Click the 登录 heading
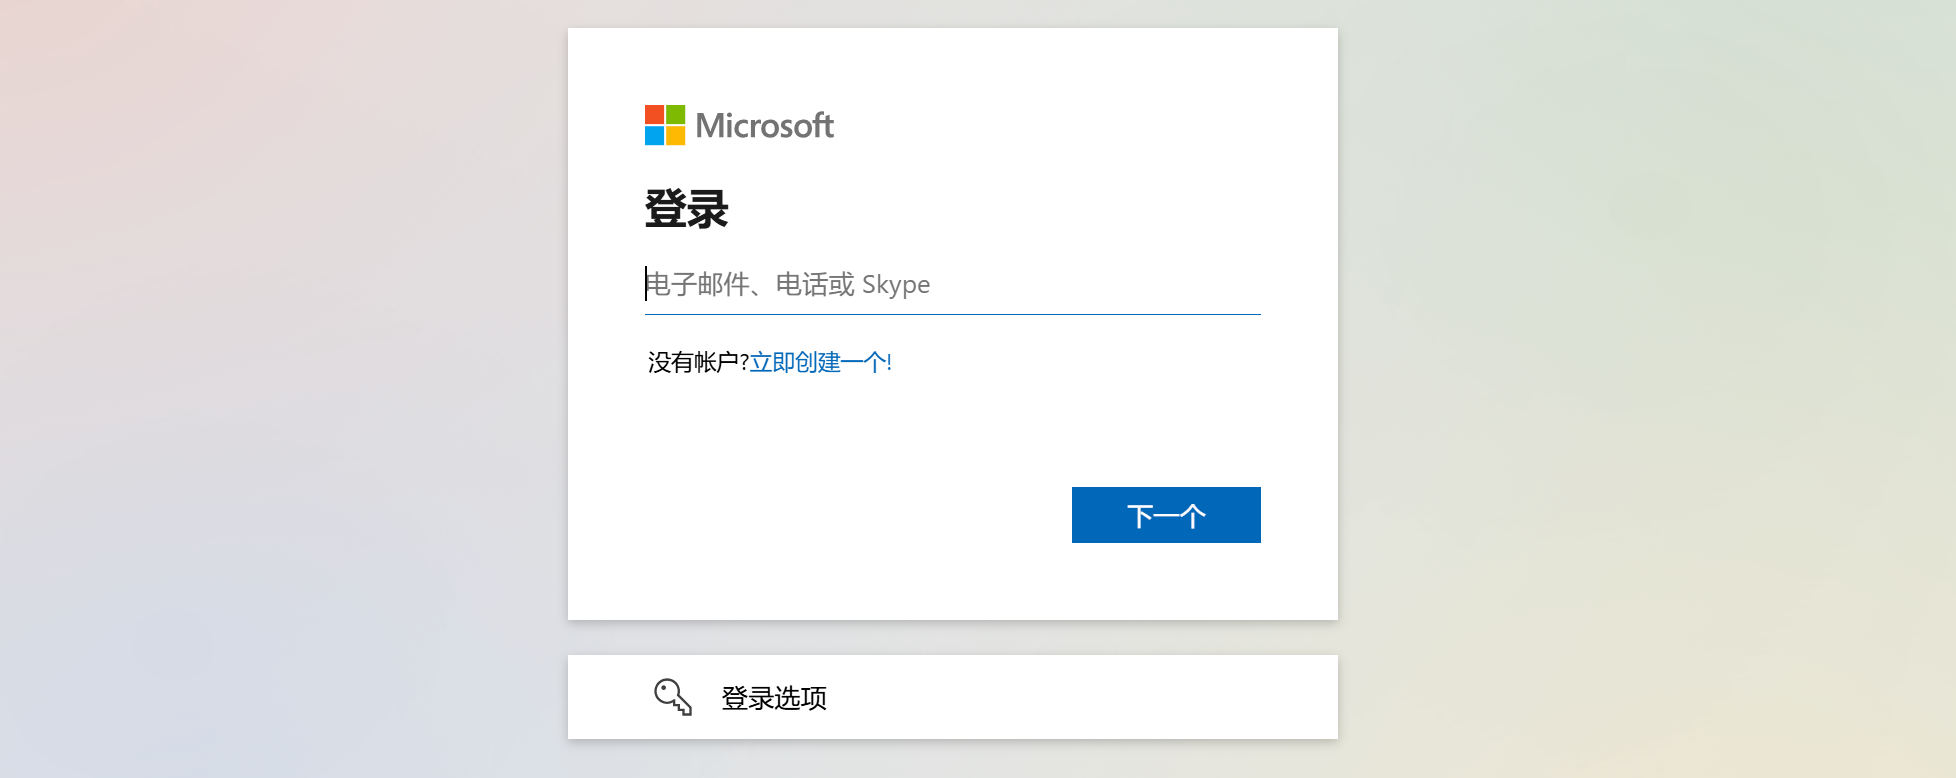This screenshot has width=1956, height=778. (x=686, y=209)
